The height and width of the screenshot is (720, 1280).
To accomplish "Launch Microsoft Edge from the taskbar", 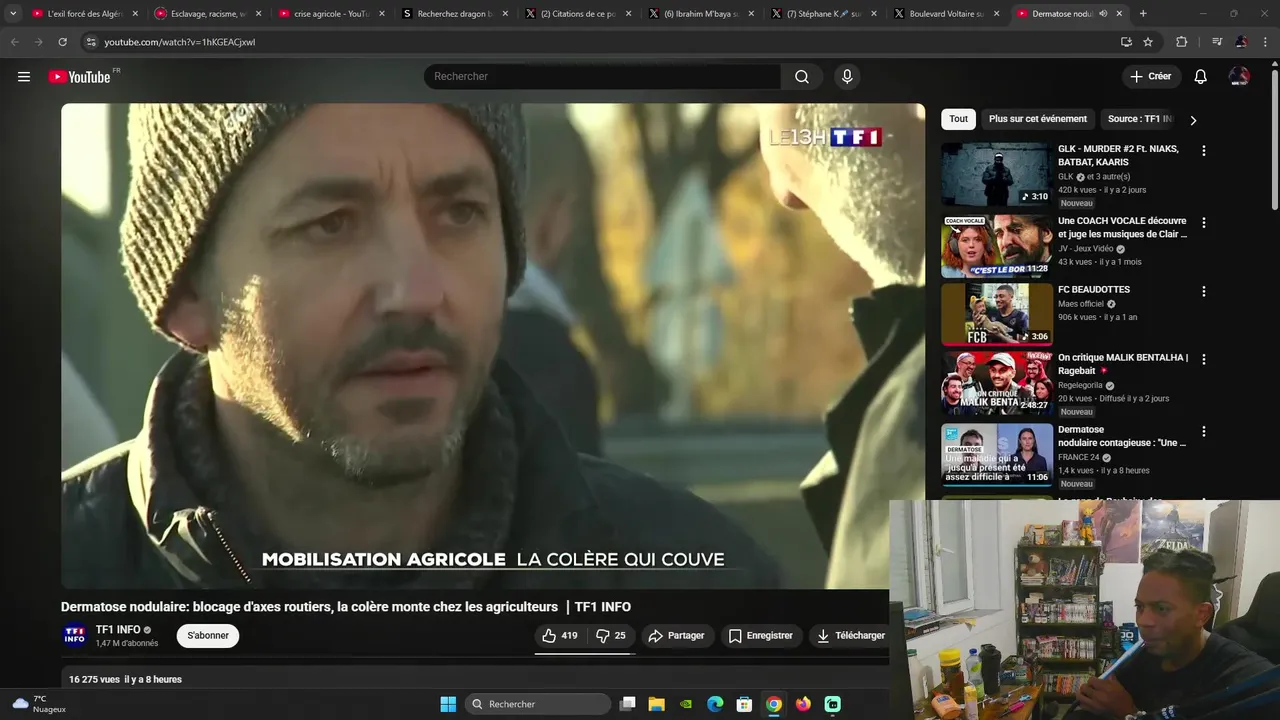I will click(715, 704).
